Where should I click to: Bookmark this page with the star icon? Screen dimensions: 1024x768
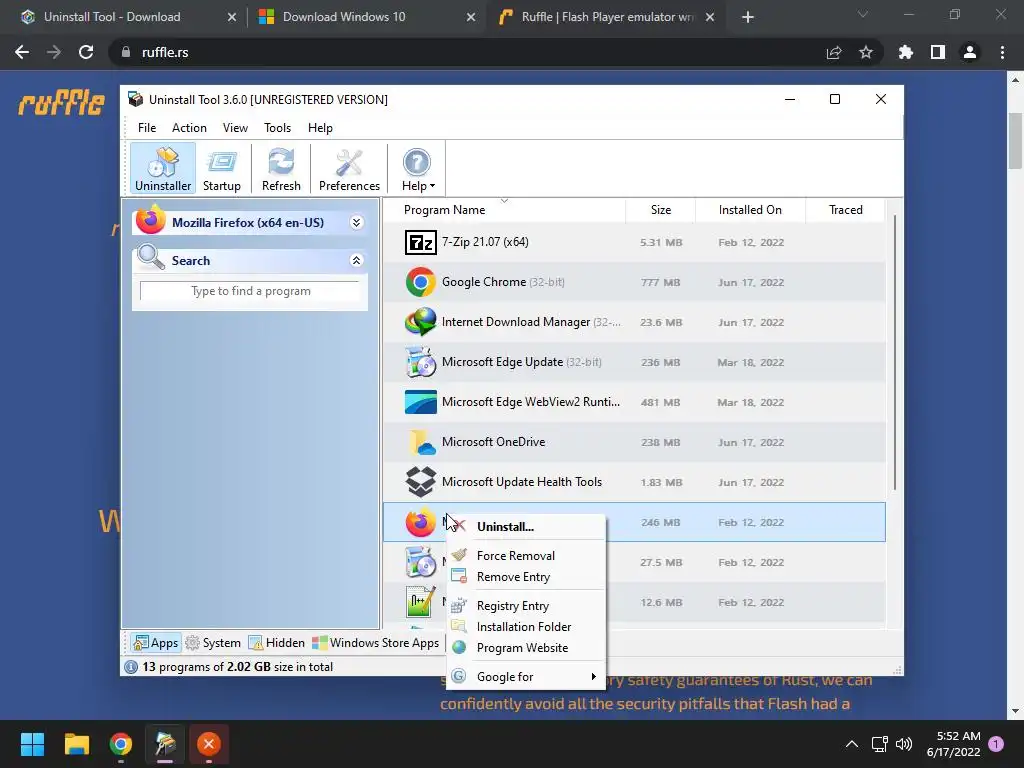click(865, 52)
